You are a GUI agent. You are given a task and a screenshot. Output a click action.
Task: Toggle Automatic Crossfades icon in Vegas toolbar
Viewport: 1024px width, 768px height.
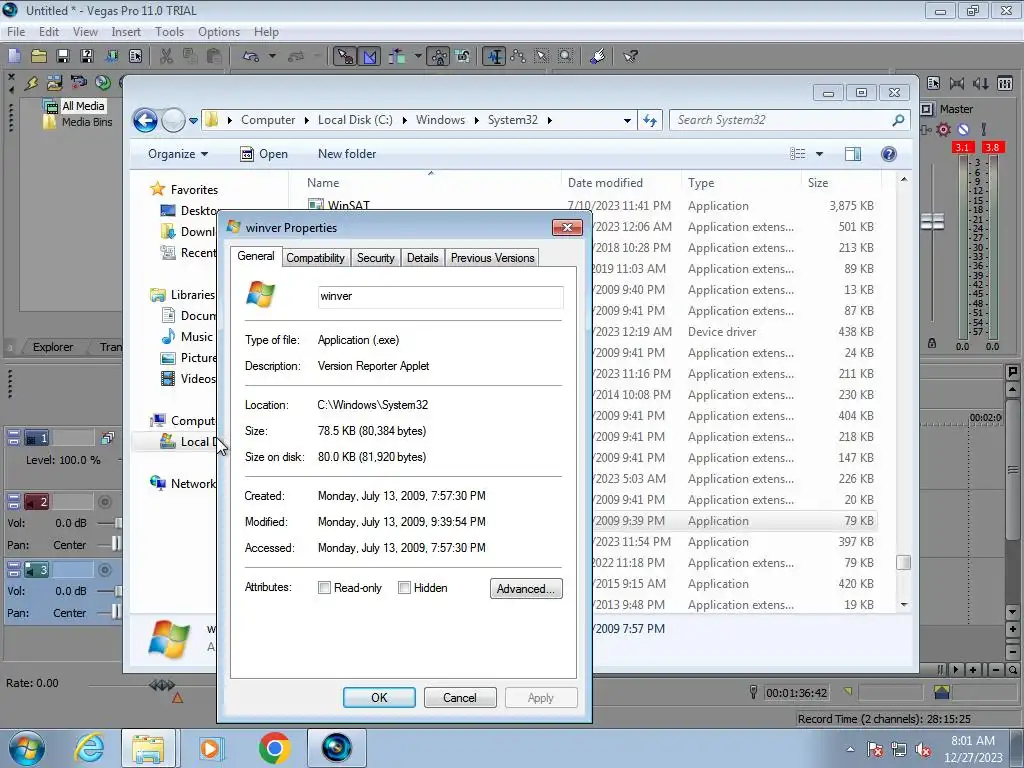(370, 56)
